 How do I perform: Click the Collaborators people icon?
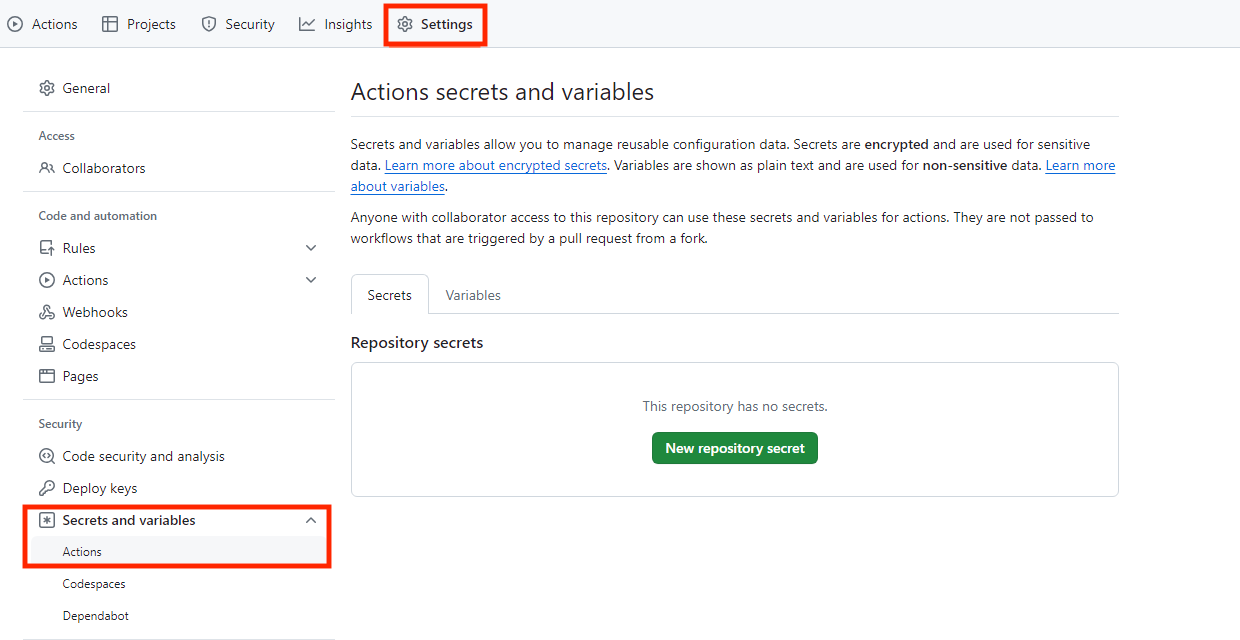[x=47, y=168]
